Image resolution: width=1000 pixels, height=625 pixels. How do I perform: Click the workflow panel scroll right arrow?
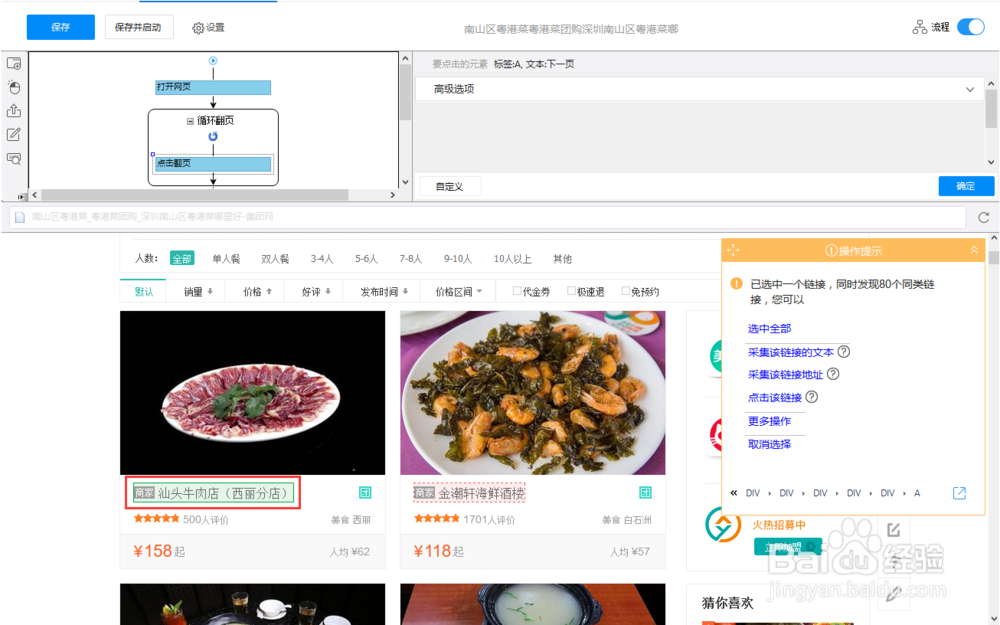pyautogui.click(x=392, y=195)
